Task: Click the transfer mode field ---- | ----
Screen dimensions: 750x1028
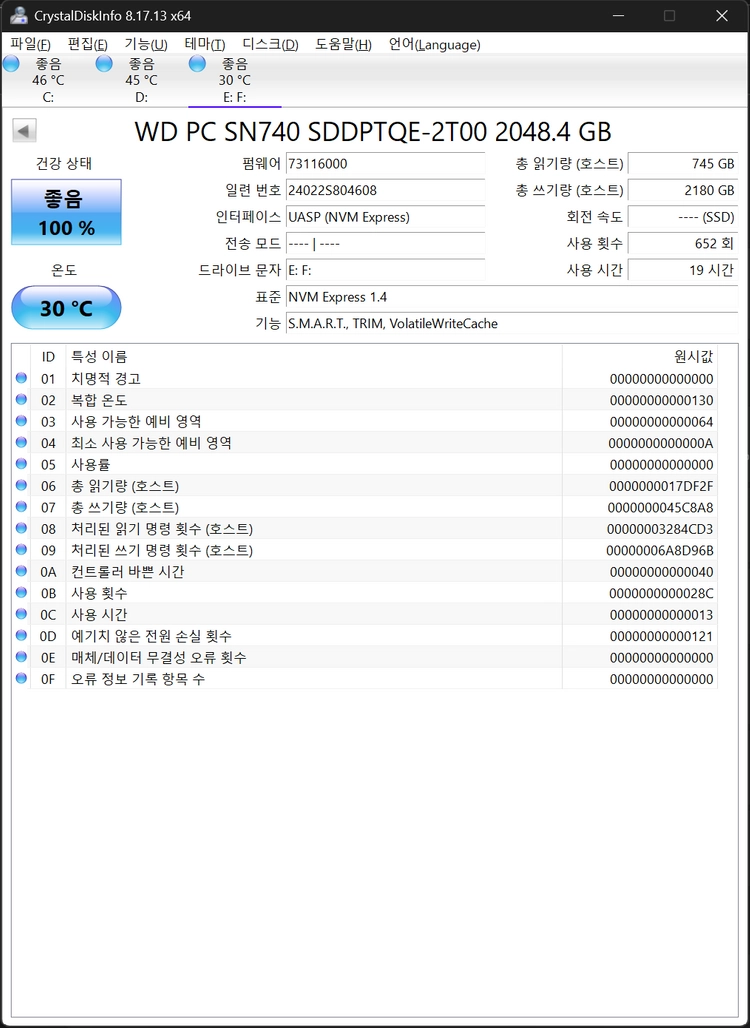Action: 385,244
